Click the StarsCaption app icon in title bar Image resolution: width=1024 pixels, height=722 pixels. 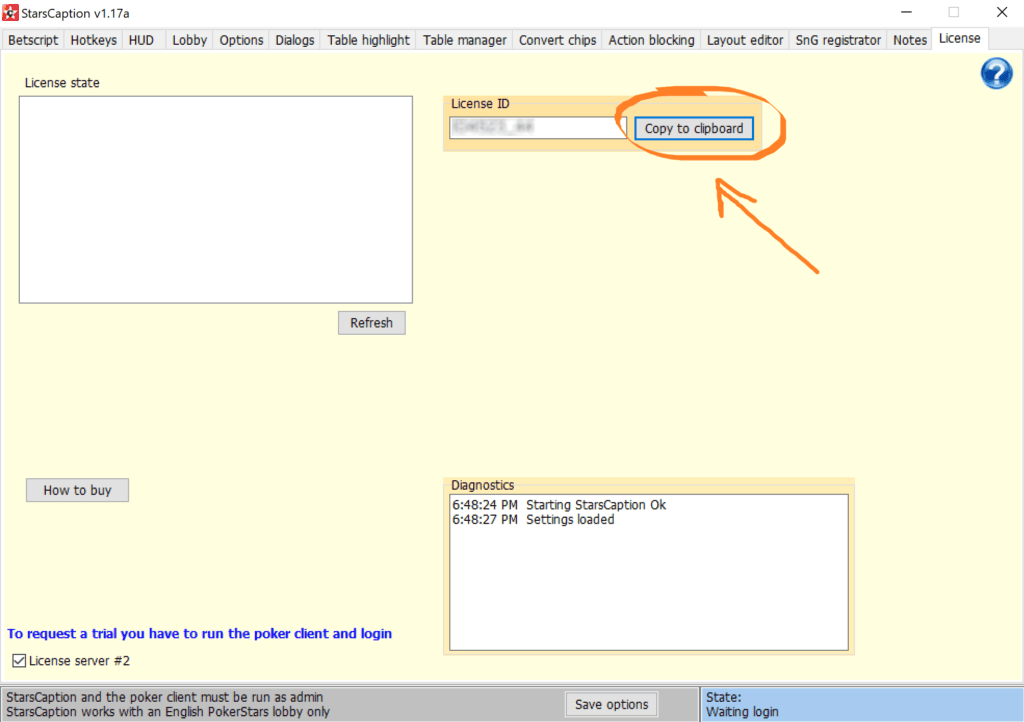point(10,12)
